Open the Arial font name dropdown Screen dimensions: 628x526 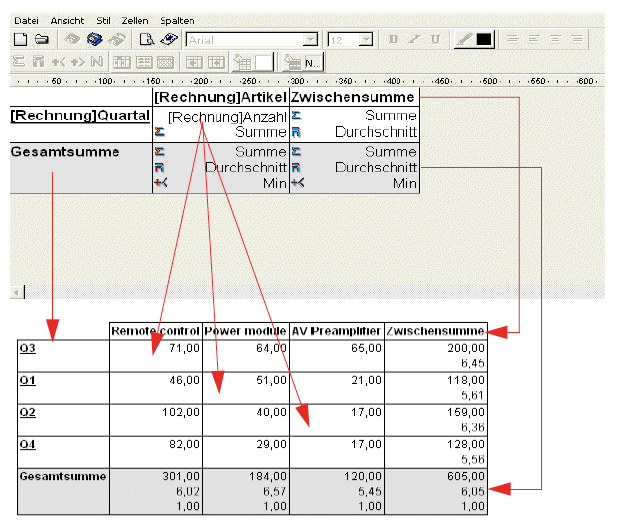pos(311,39)
